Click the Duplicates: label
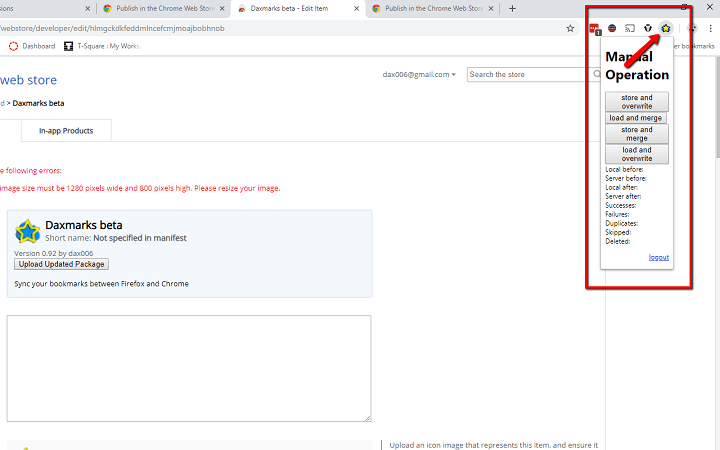720x450 pixels. click(x=622, y=223)
